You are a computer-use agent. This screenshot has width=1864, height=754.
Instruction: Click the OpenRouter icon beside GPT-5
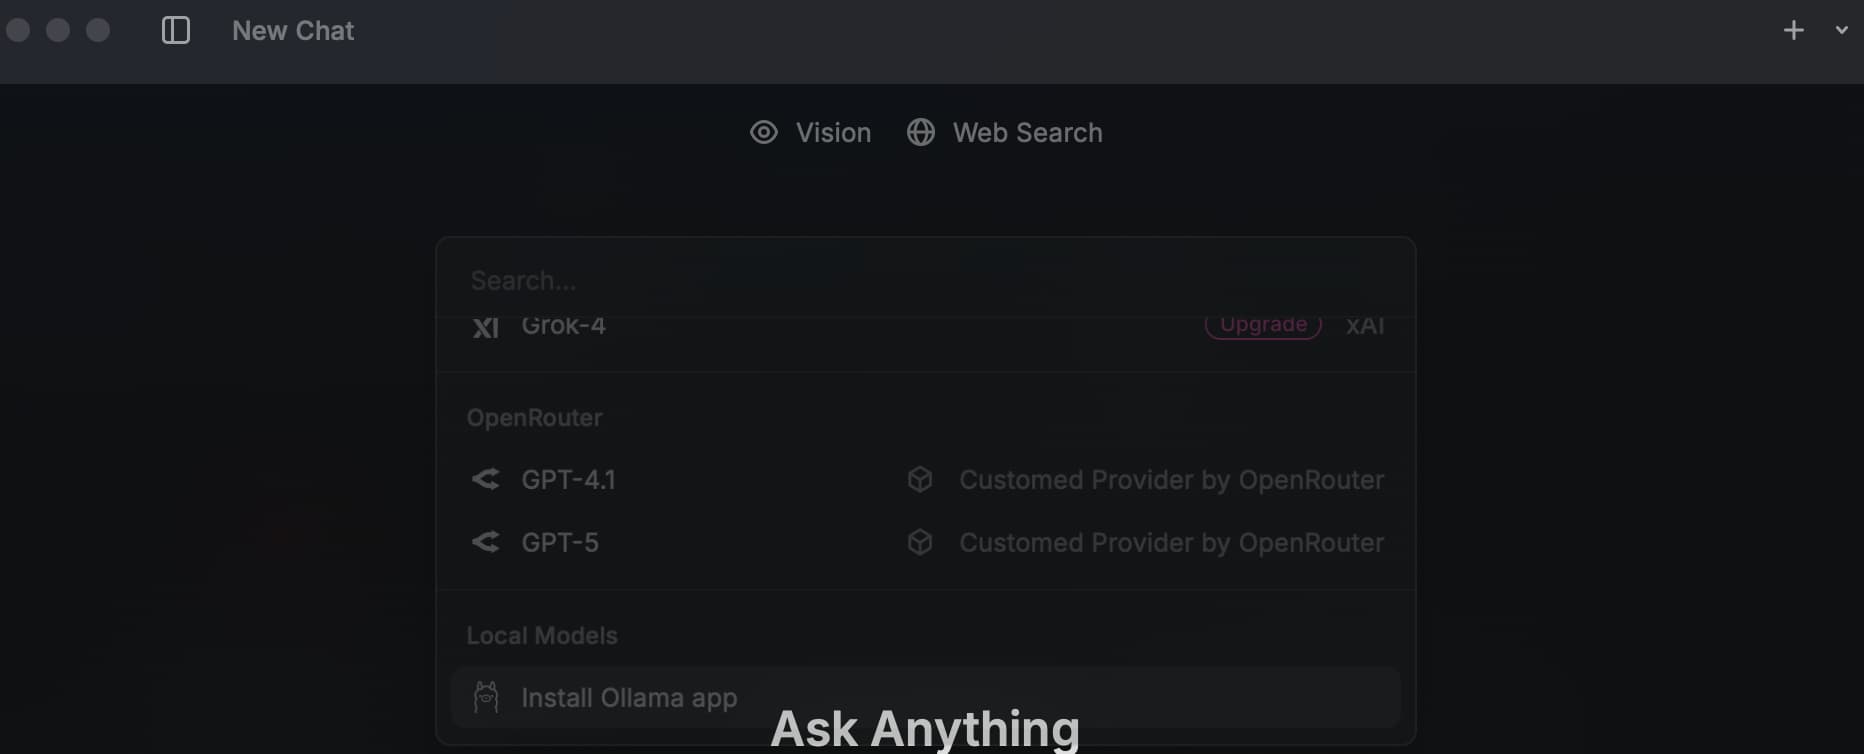486,542
